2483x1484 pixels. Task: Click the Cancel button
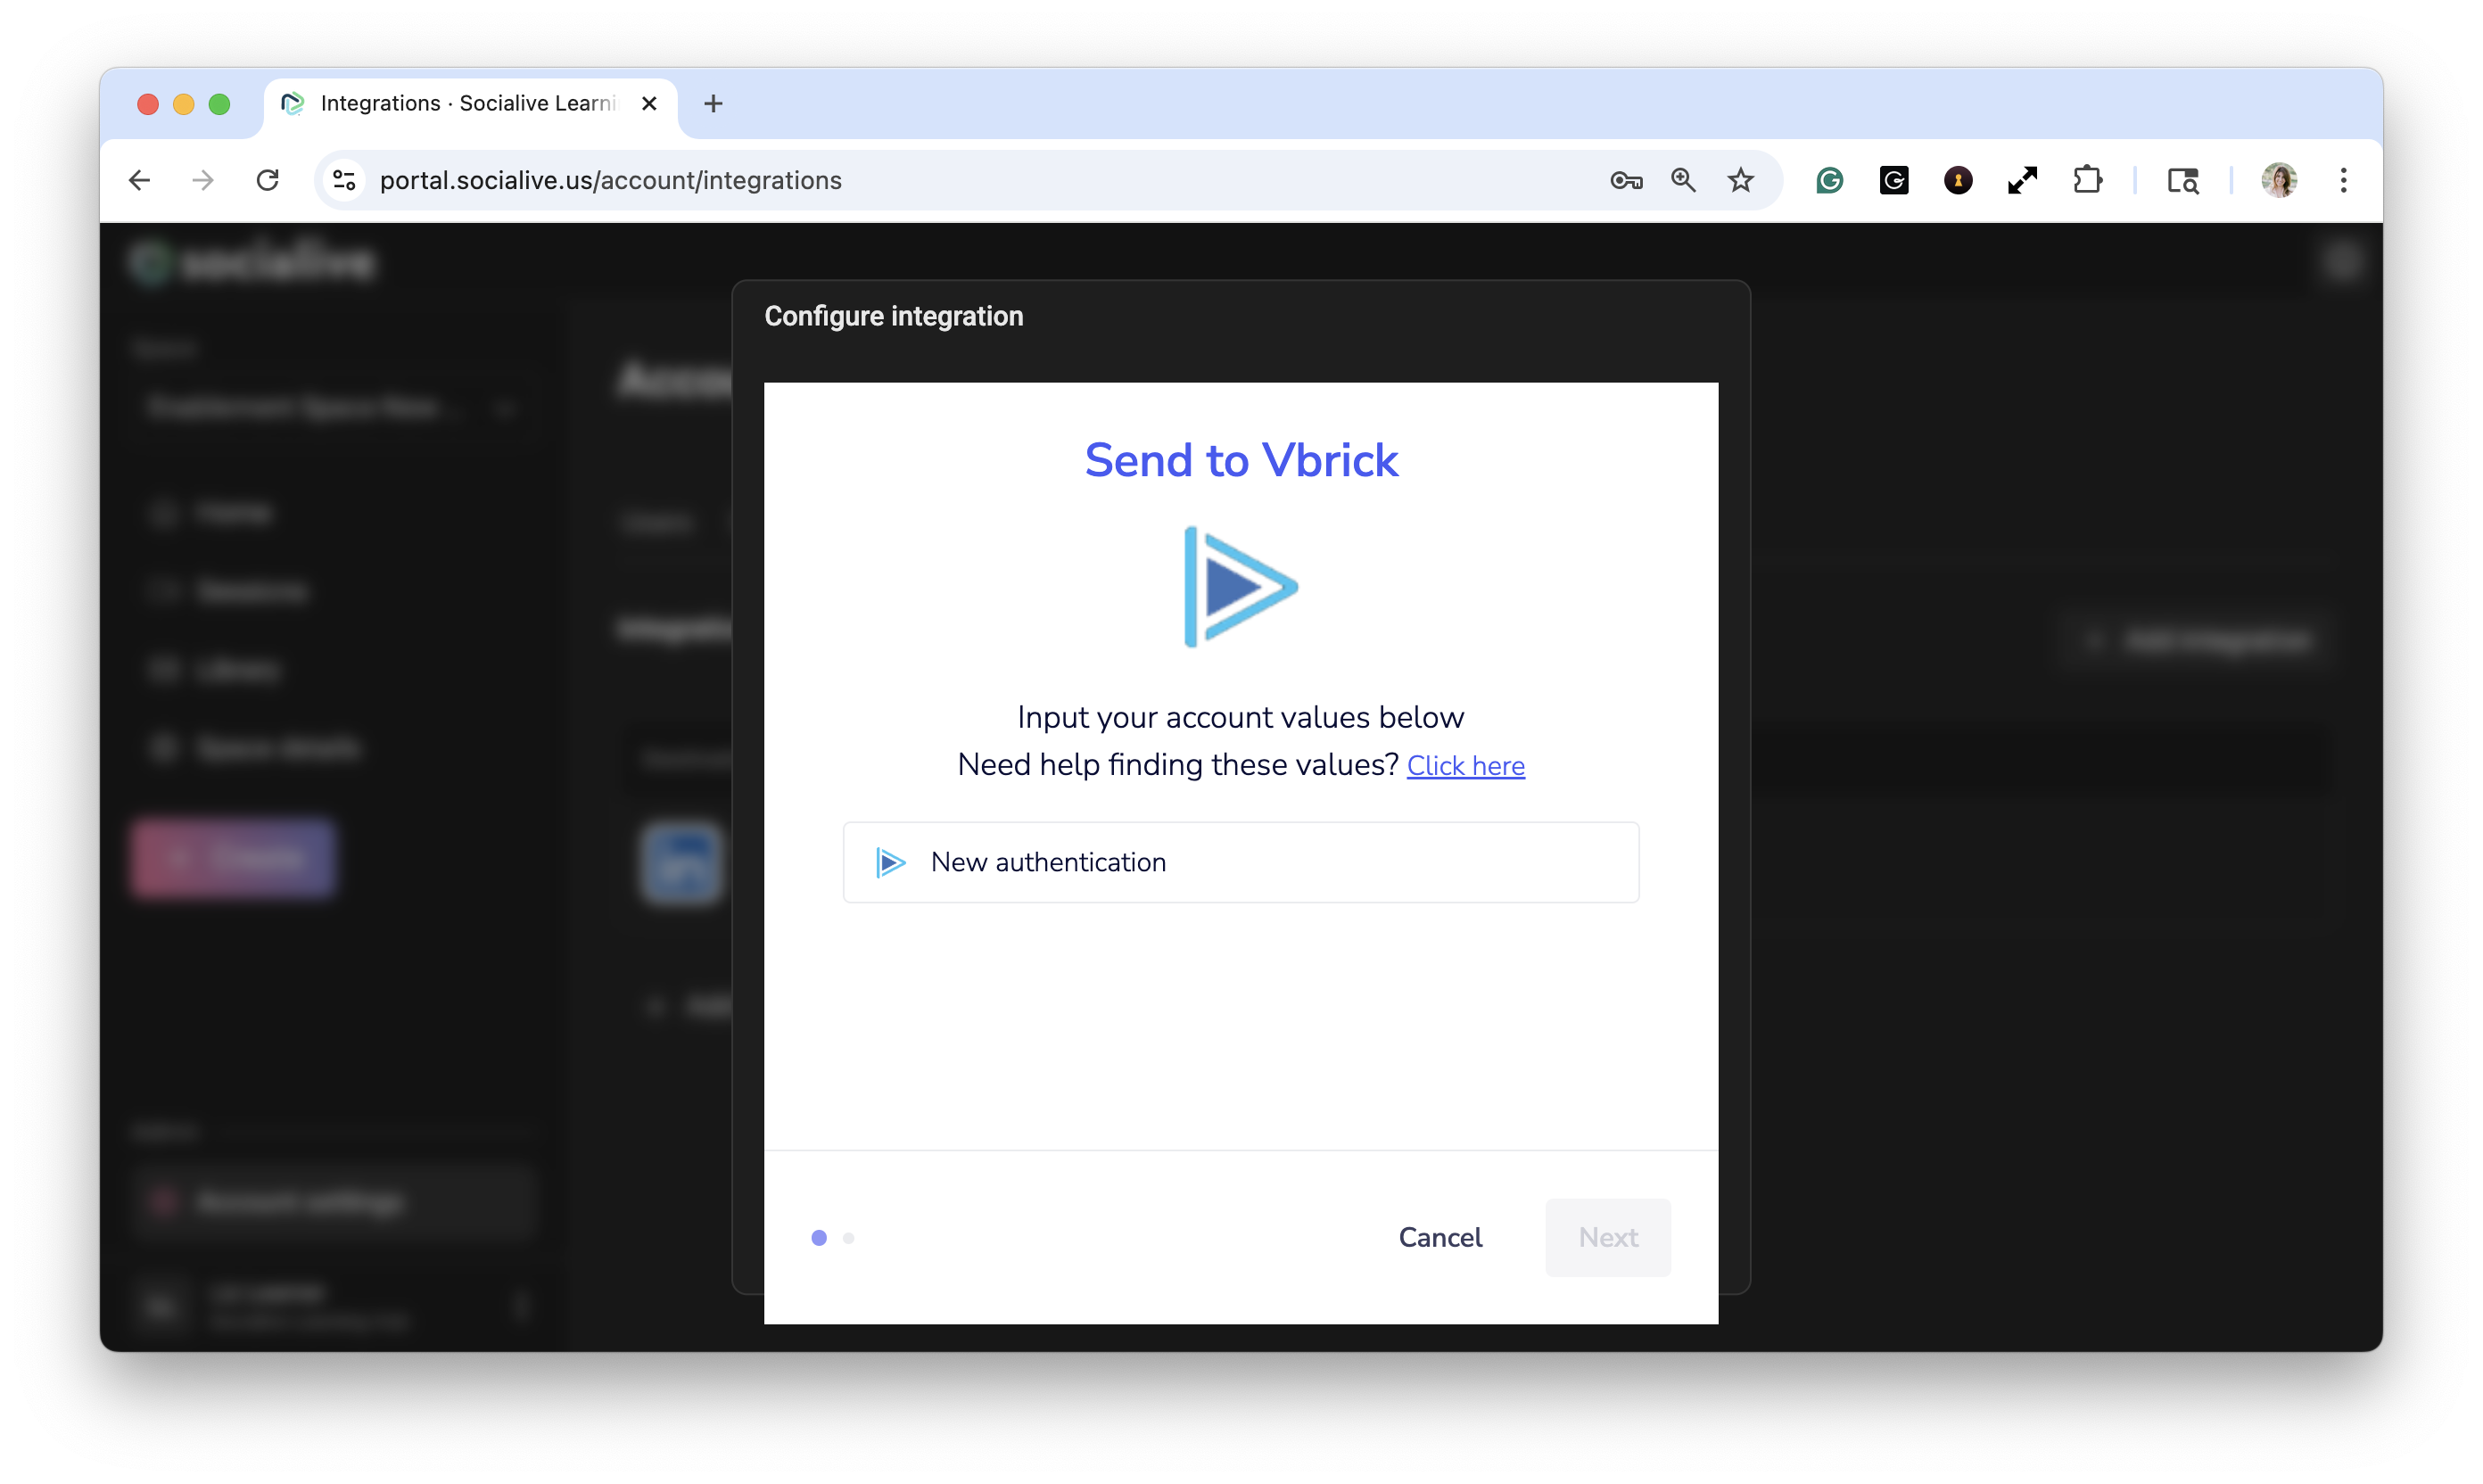[x=1440, y=1238]
